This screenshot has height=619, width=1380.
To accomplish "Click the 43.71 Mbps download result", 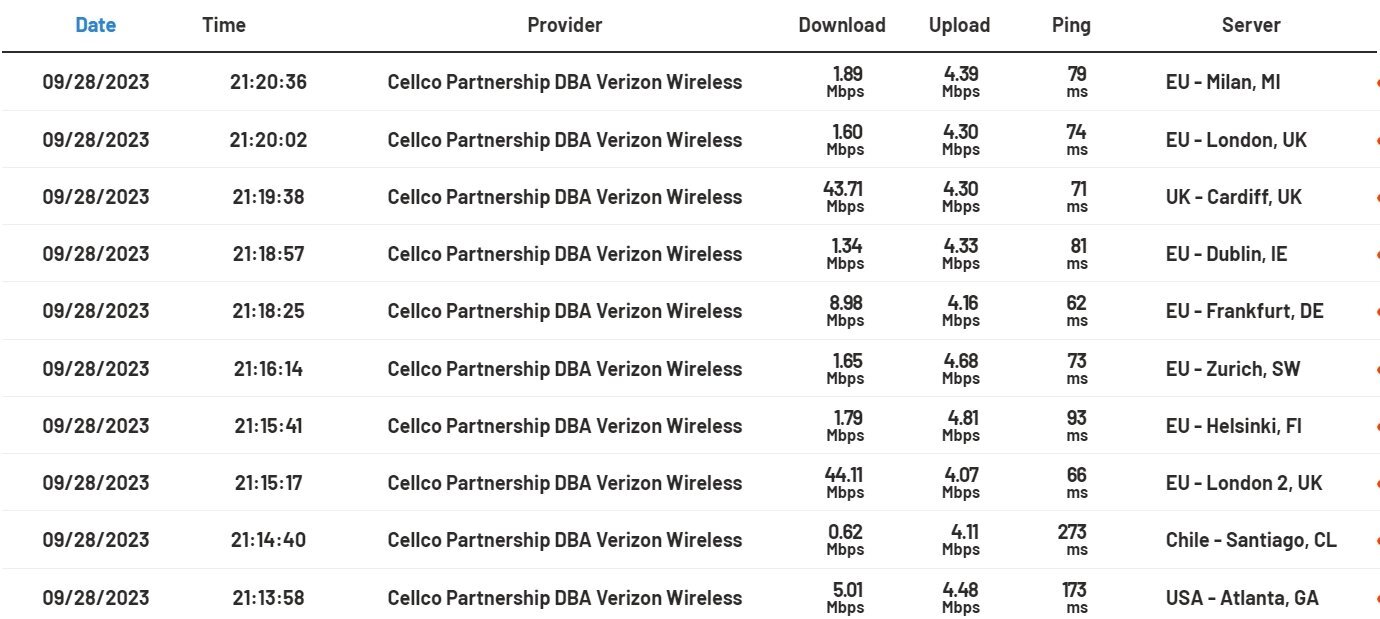I will pos(845,197).
